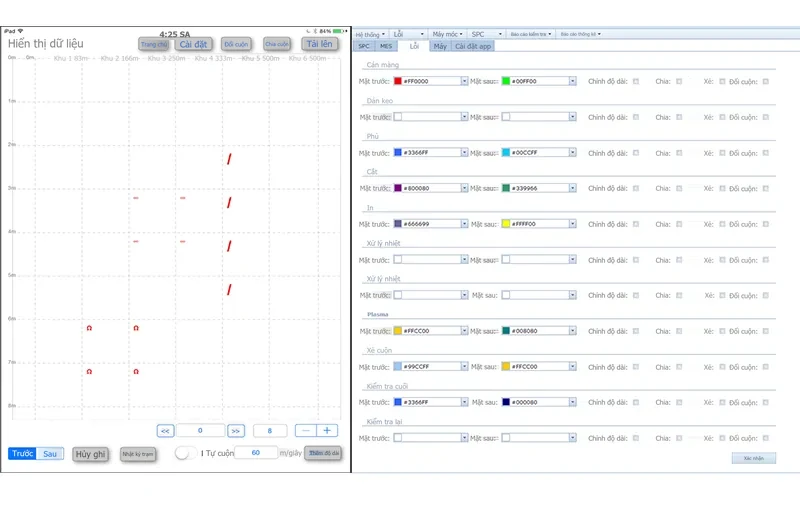Open Mặt trước color dropdown for Phủ
This screenshot has width=800, height=510.
pyautogui.click(x=464, y=152)
